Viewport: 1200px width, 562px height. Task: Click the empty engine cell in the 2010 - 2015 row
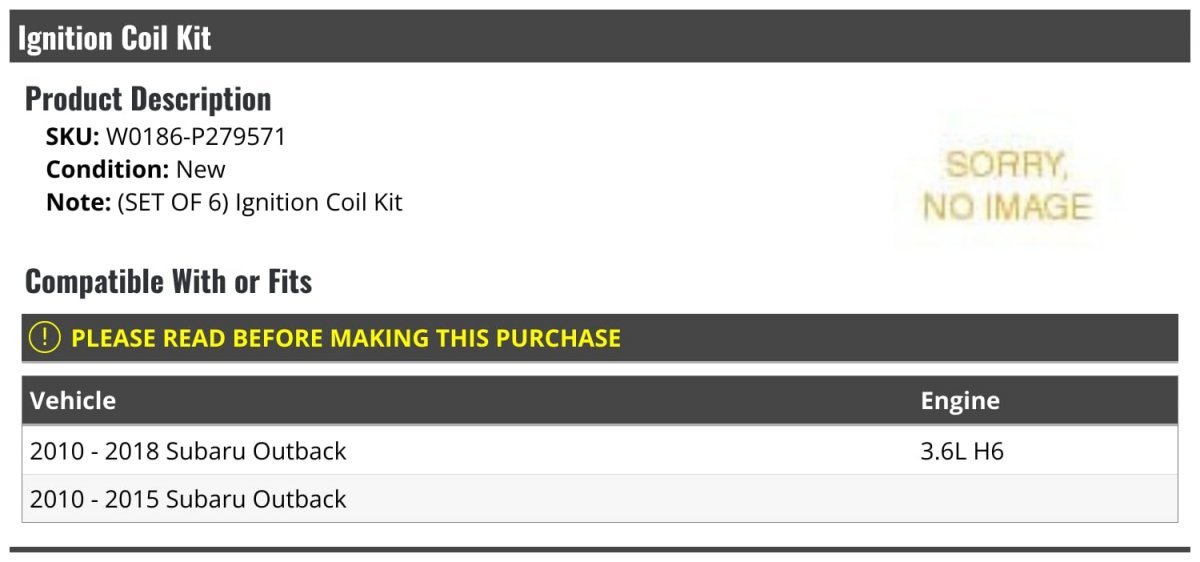point(1045,499)
